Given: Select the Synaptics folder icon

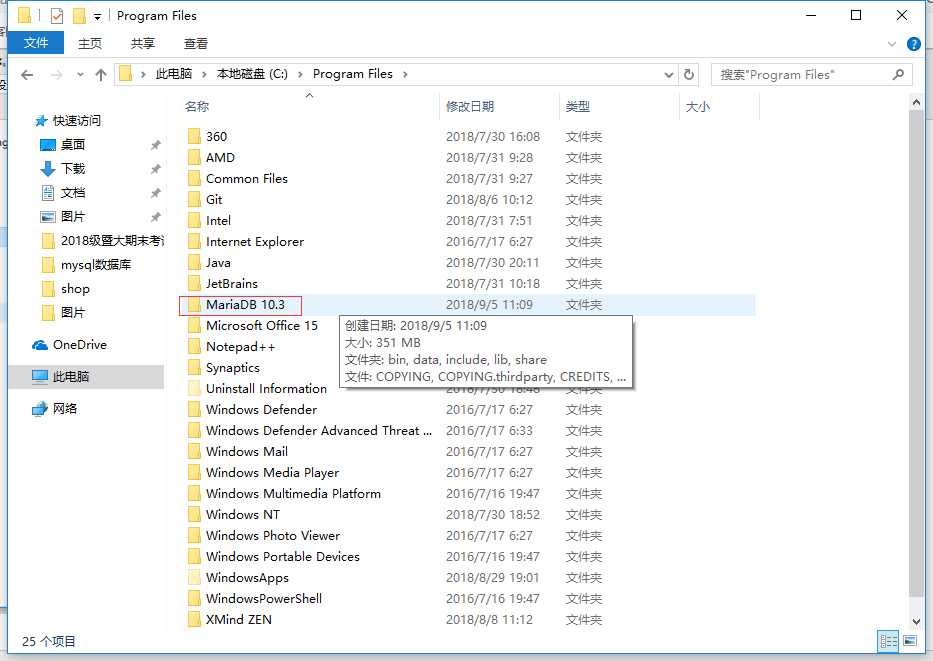Looking at the screenshot, I should pos(194,368).
